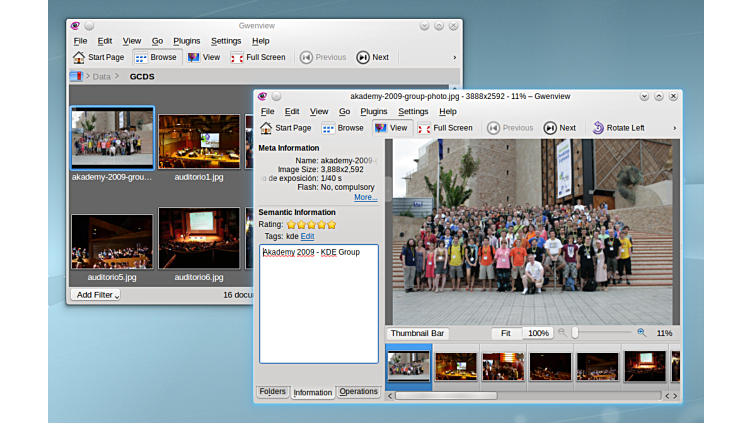Click the More... link under Meta Information
The width and height of the screenshot is (752, 423).
(x=365, y=197)
